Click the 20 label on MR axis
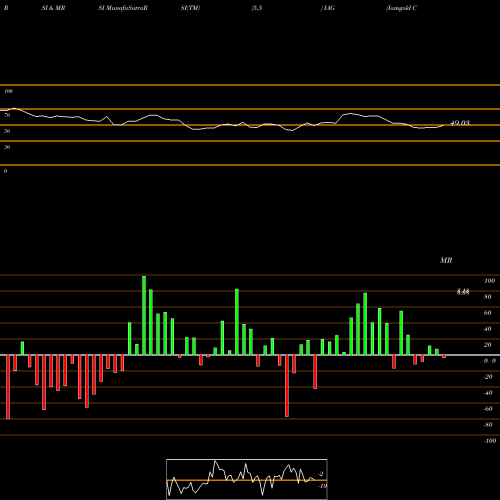 pyautogui.click(x=488, y=345)
